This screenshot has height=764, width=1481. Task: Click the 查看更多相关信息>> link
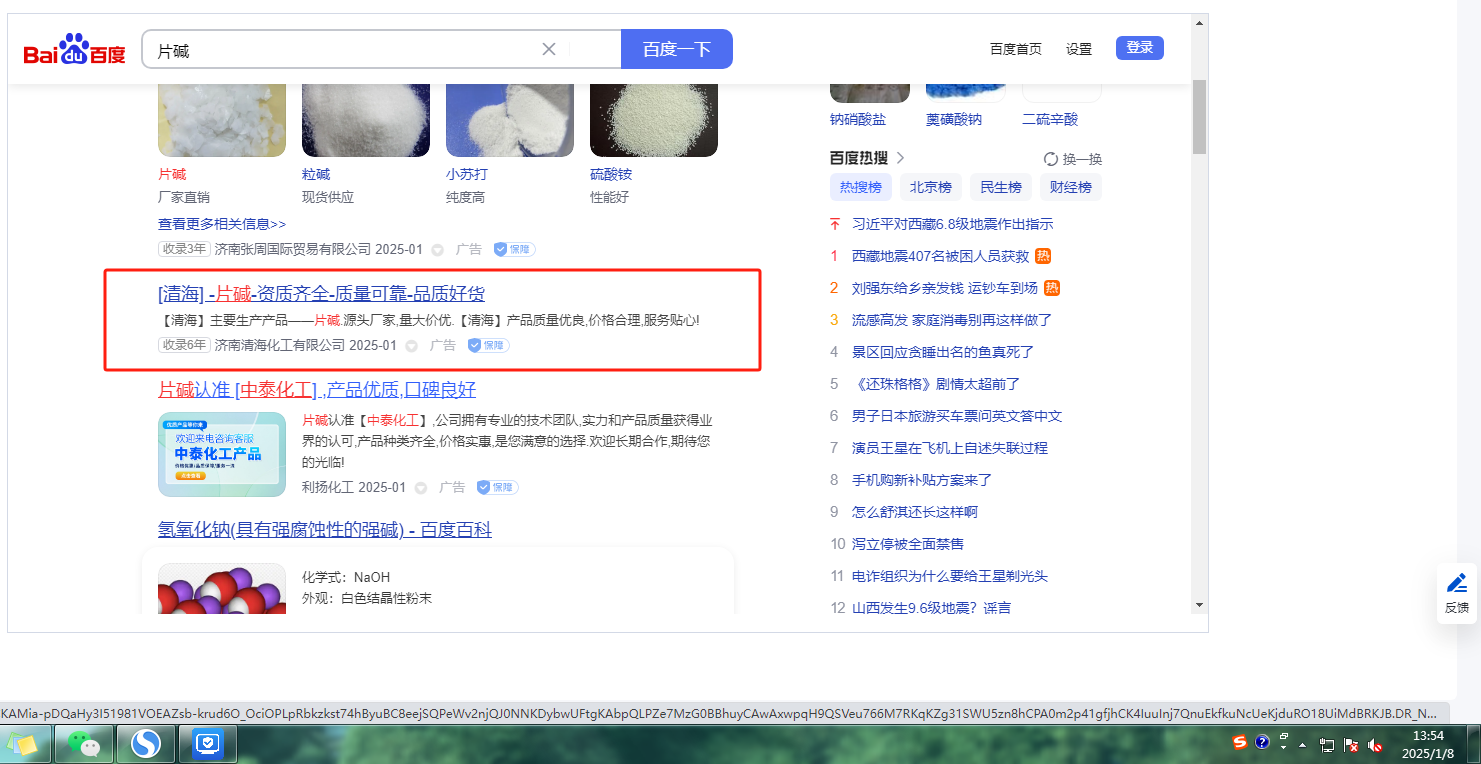[x=222, y=224]
